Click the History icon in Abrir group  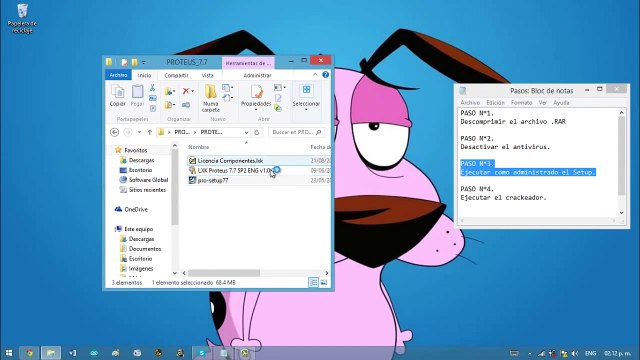click(278, 108)
